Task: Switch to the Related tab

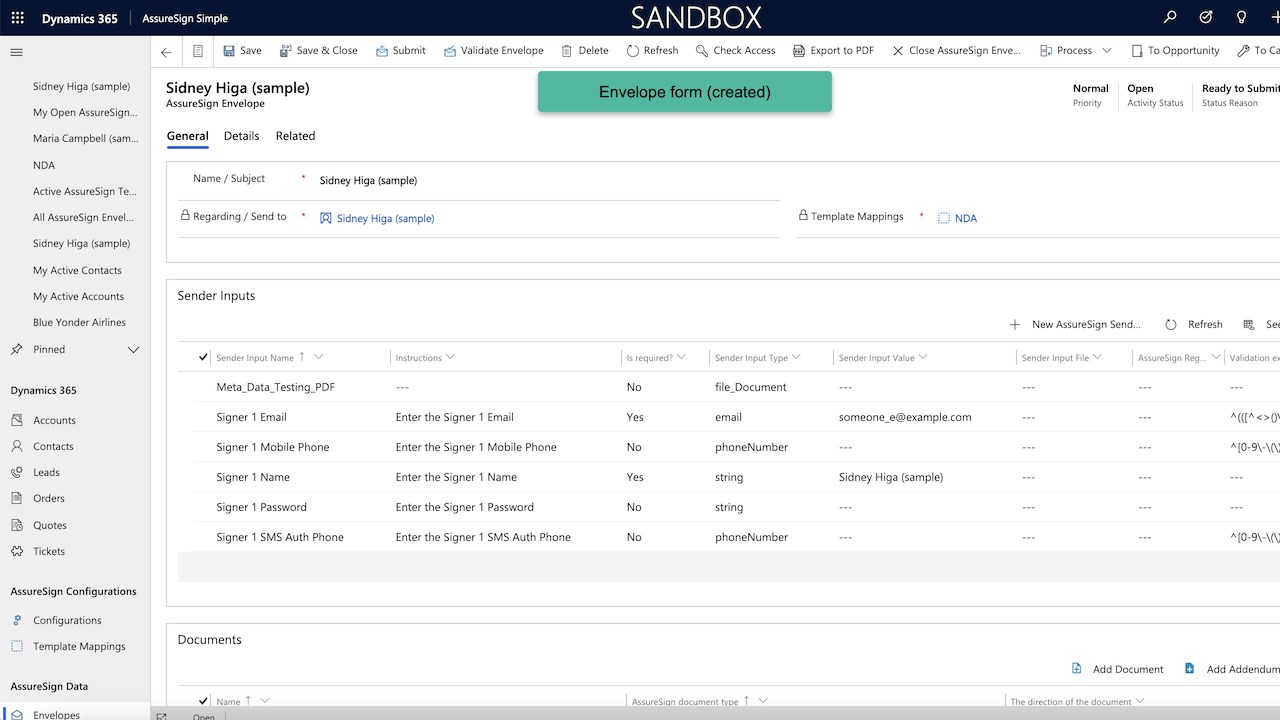Action: [x=295, y=136]
